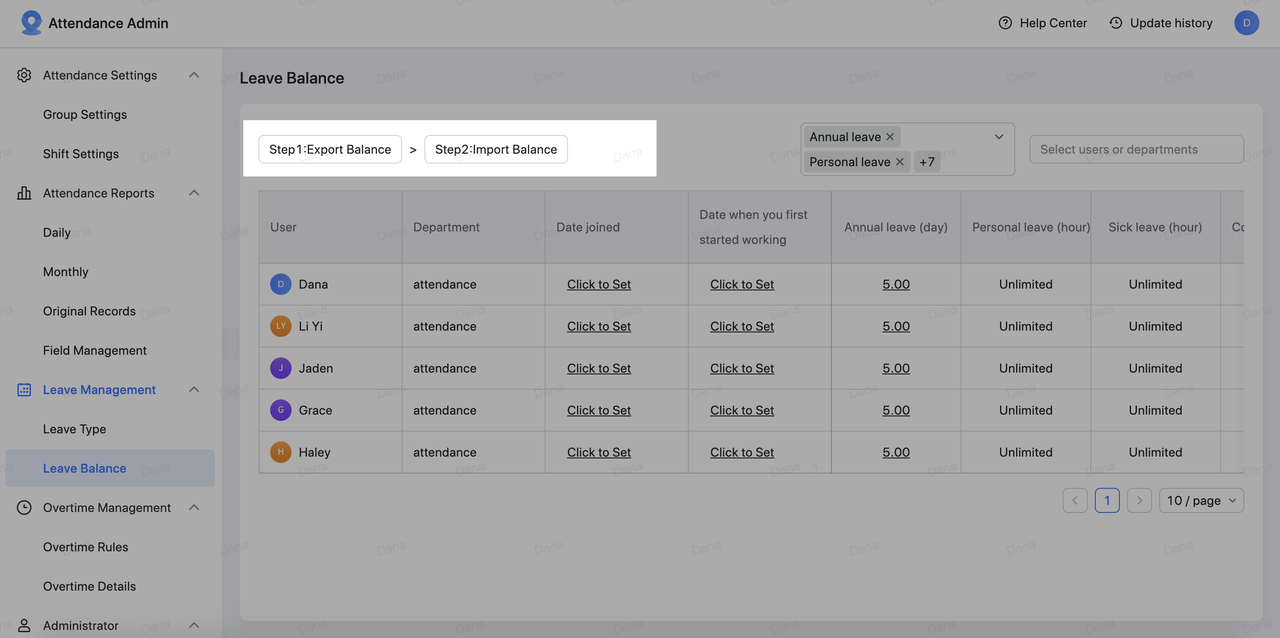
Task: Click Step2:Import Balance button
Action: [496, 149]
